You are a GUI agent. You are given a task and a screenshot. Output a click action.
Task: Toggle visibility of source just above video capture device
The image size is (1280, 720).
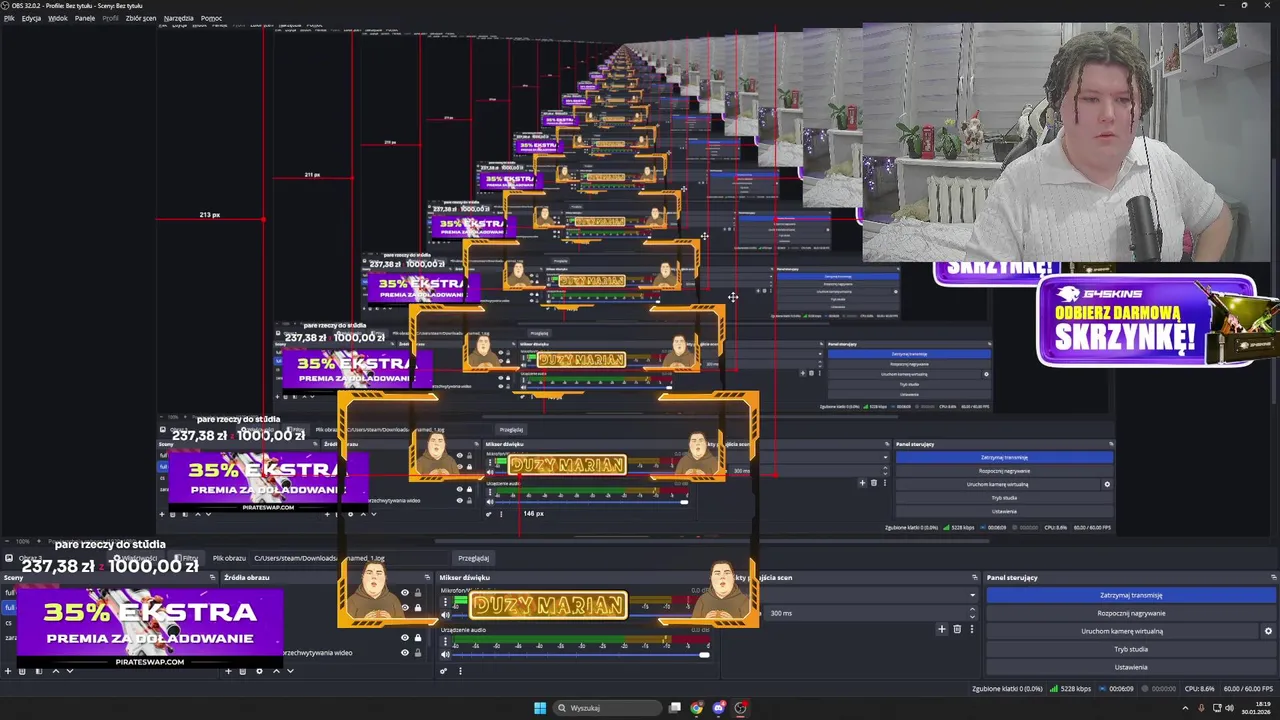[405, 638]
